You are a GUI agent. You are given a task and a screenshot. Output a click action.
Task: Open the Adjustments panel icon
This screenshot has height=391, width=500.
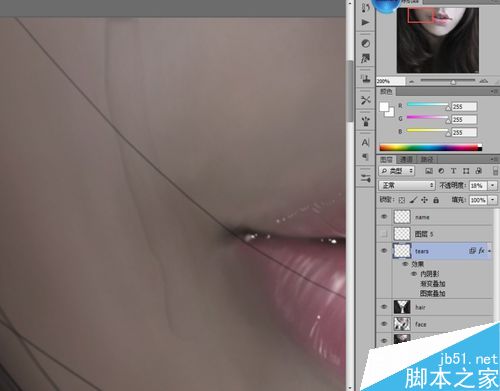click(x=366, y=43)
